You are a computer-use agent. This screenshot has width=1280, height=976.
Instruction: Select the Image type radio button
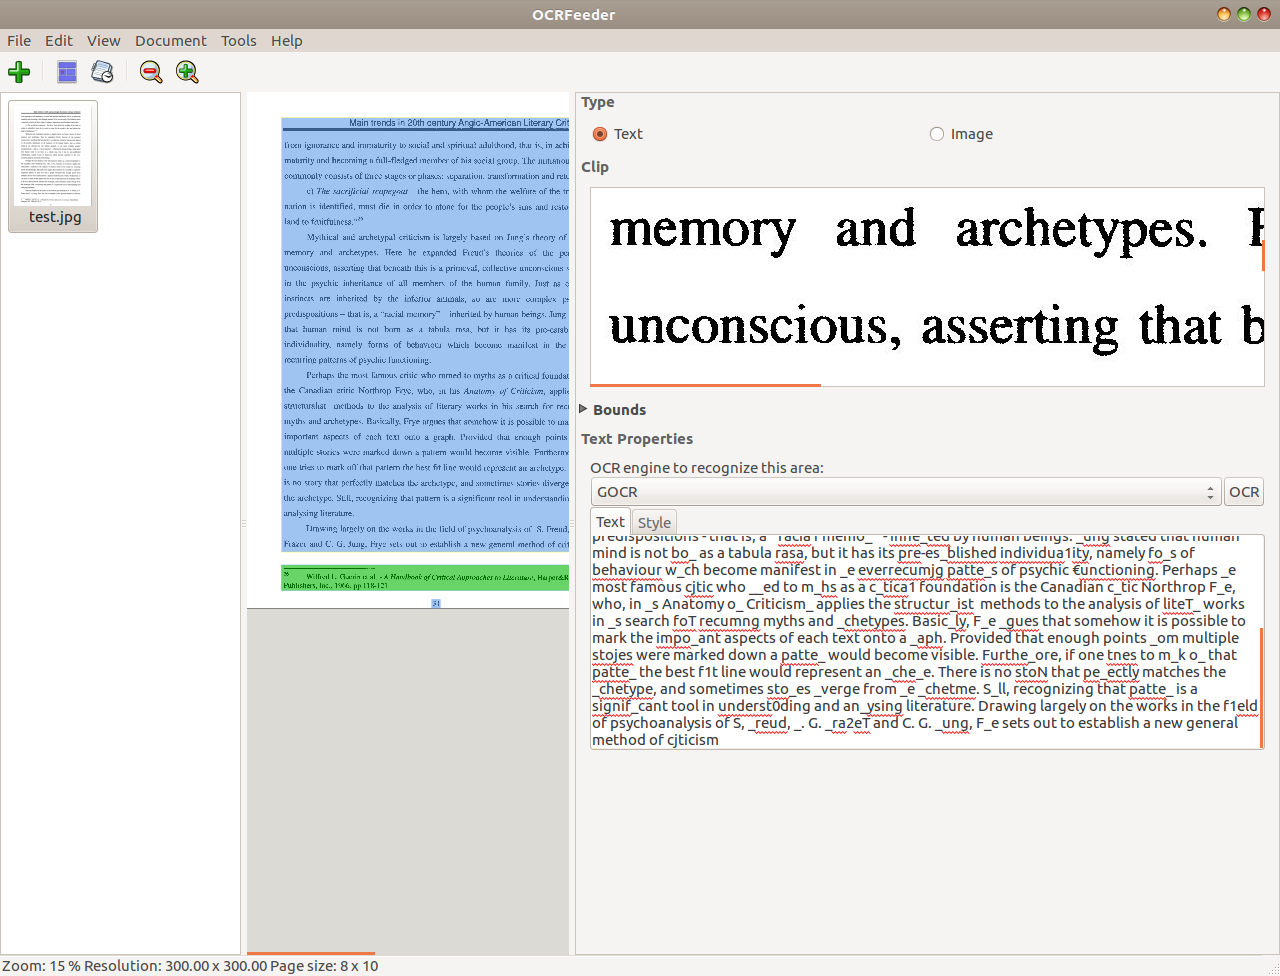coord(937,134)
